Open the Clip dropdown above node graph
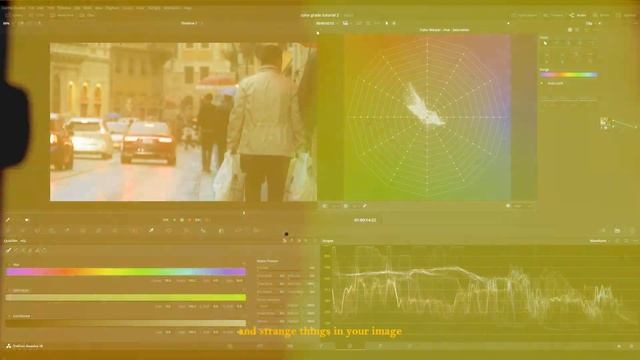The width and height of the screenshot is (640, 360). (591, 23)
